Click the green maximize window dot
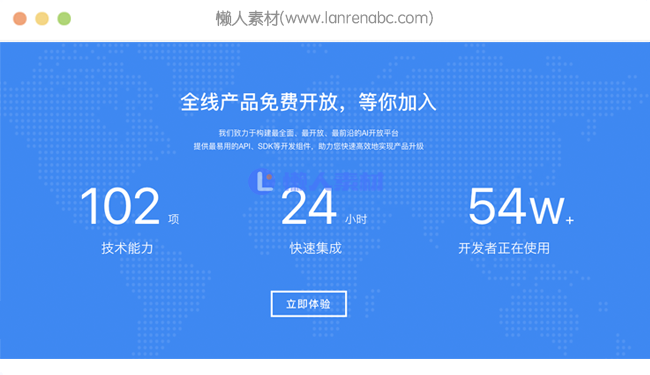Screen dimensions: 650x375 point(64,19)
